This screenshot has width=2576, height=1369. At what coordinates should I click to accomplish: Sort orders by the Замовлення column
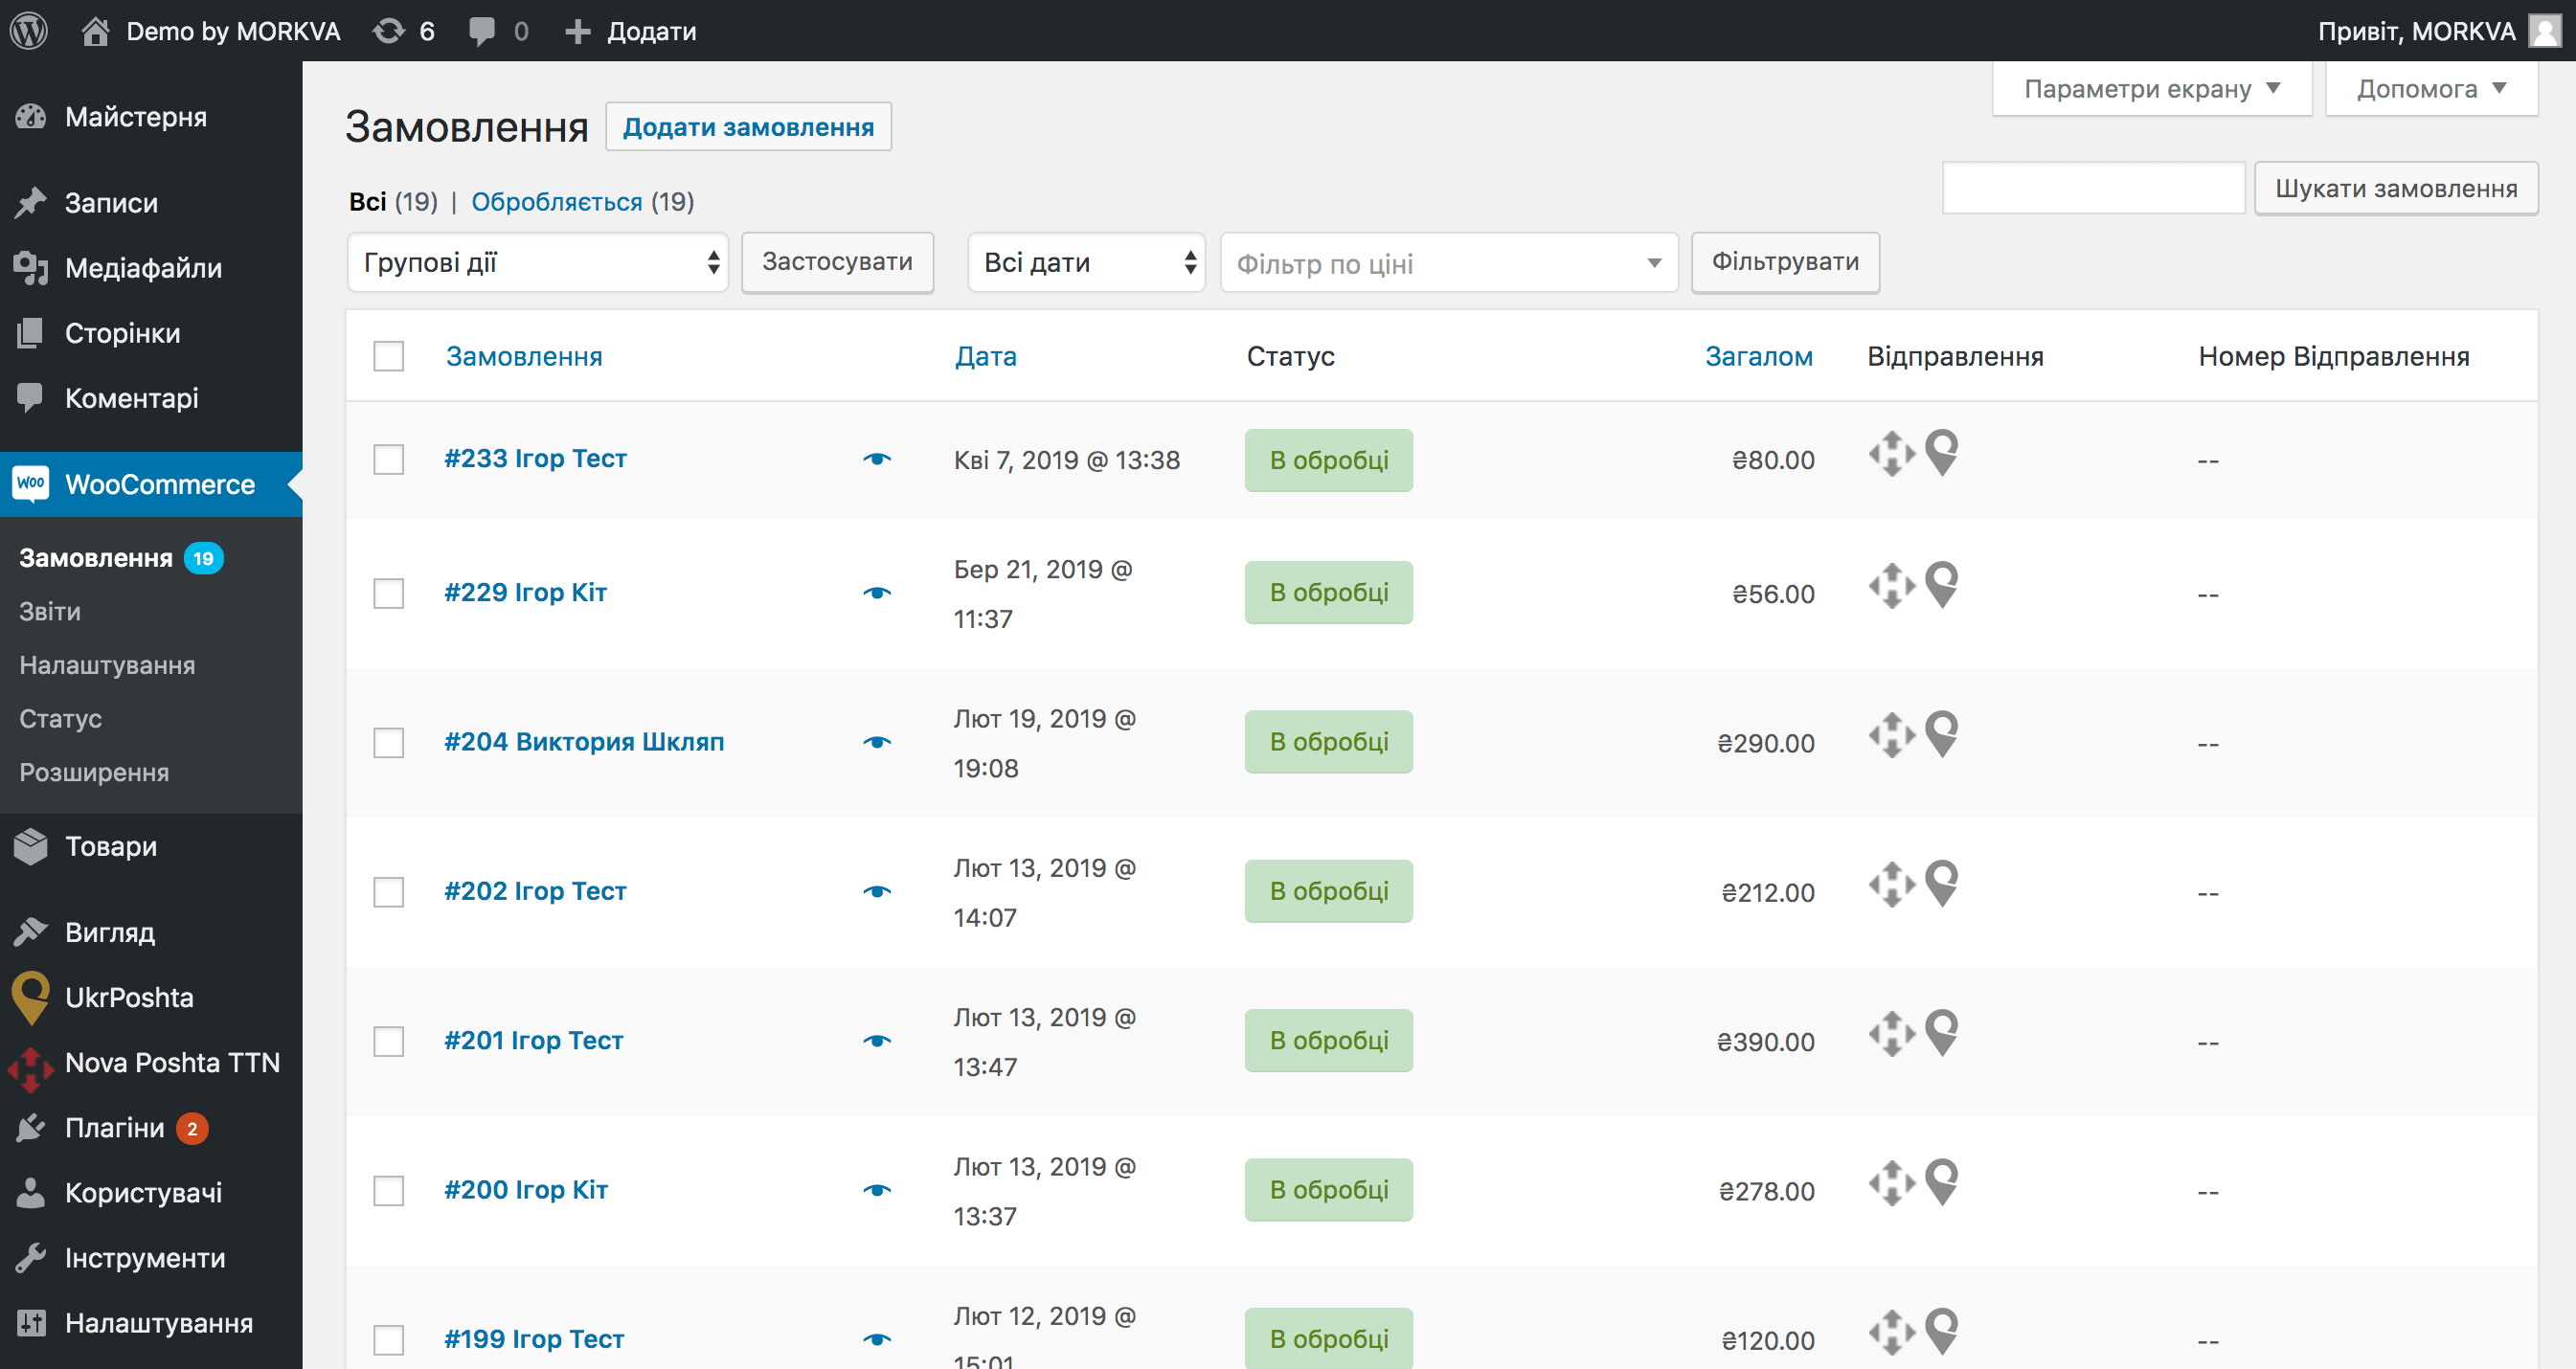pyautogui.click(x=524, y=356)
